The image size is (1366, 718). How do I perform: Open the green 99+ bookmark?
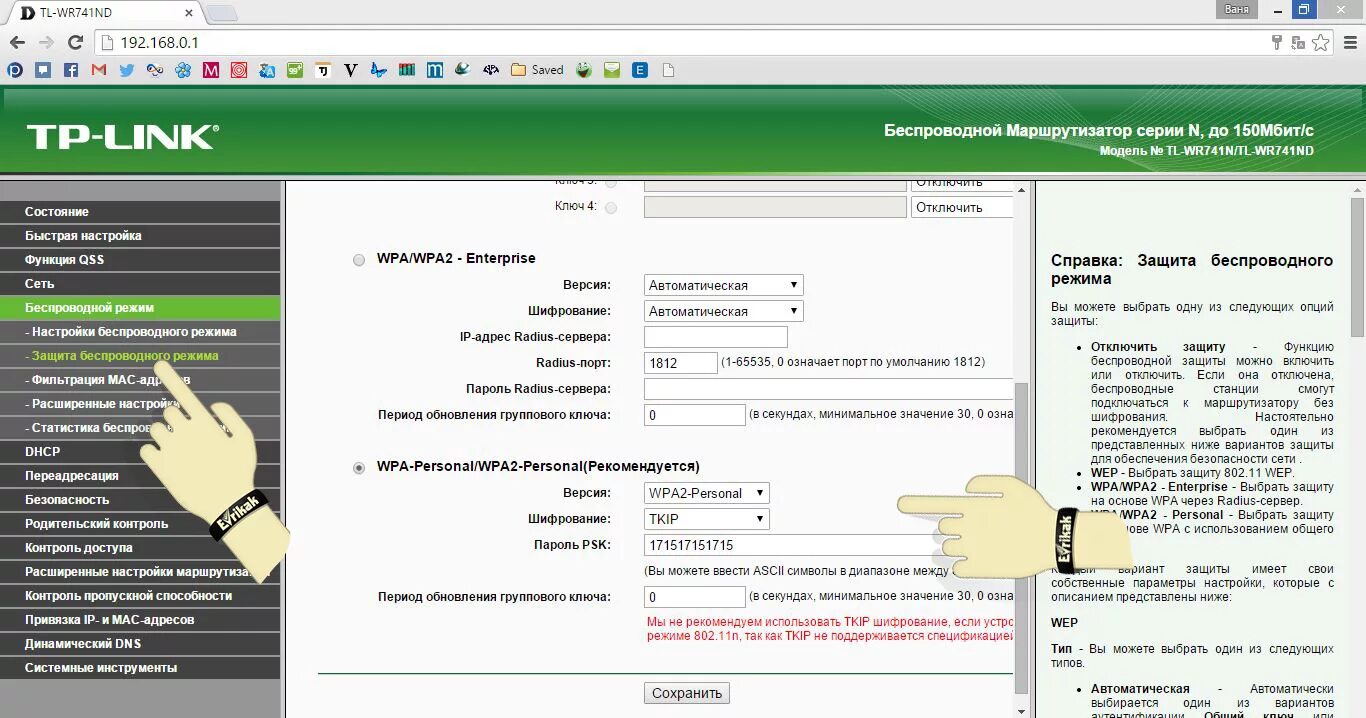pos(294,70)
